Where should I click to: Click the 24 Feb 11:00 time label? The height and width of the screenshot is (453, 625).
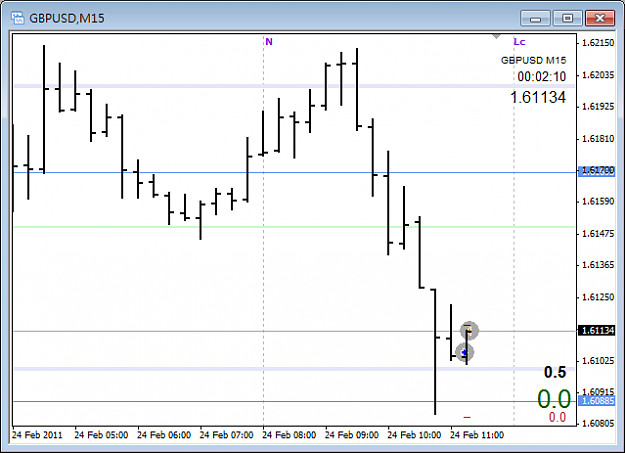477,435
